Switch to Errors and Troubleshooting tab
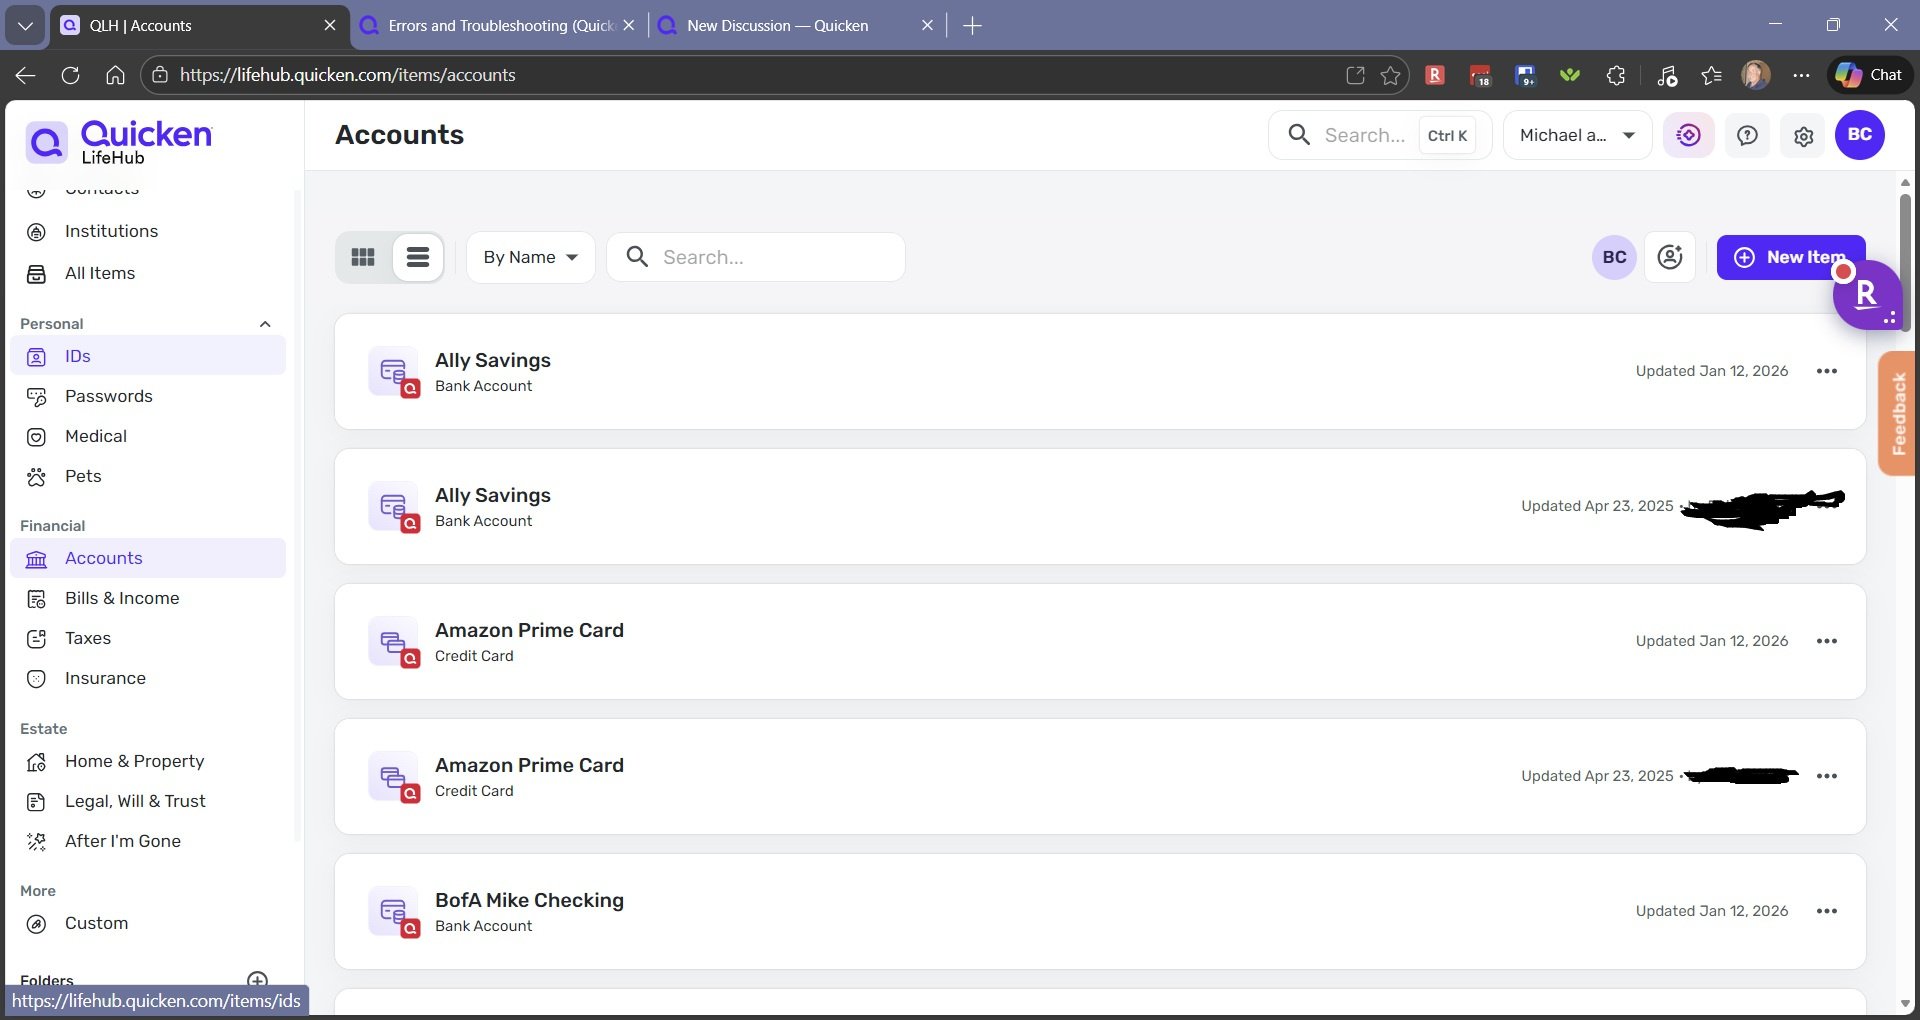The height and width of the screenshot is (1020, 1920). (498, 25)
